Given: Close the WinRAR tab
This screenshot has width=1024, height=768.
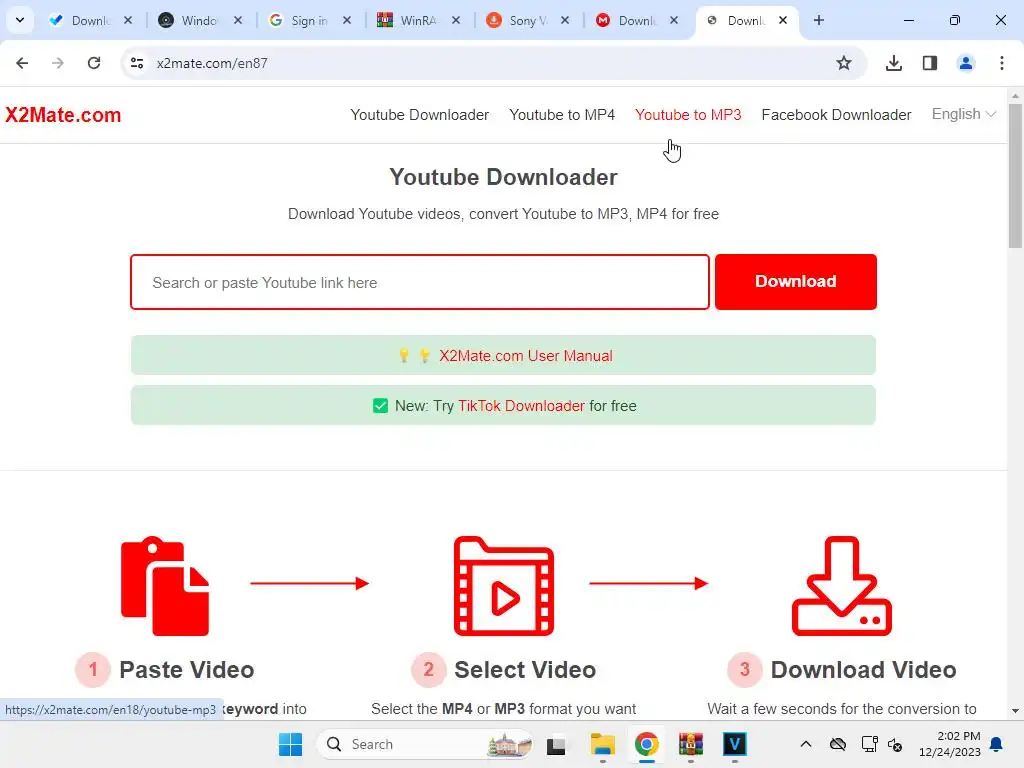Looking at the screenshot, I should 456,20.
